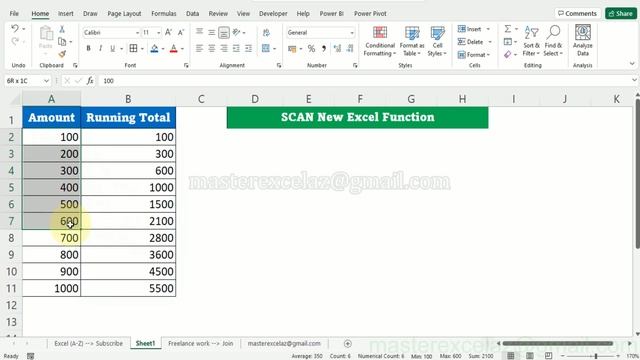
Task: Click the Borders grid icon
Action: pos(133,49)
